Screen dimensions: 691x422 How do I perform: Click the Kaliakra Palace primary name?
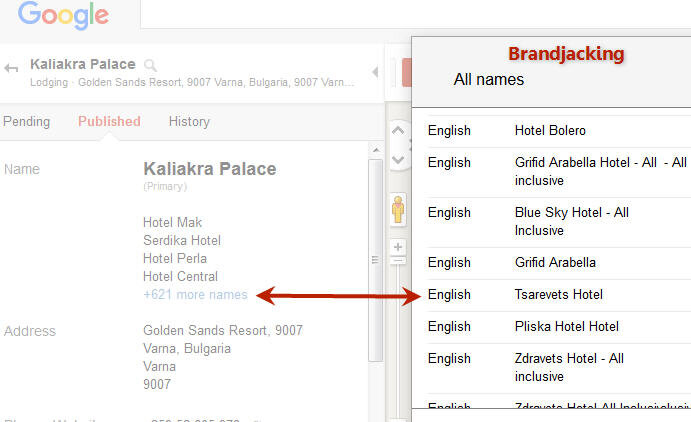pyautogui.click(x=210, y=169)
